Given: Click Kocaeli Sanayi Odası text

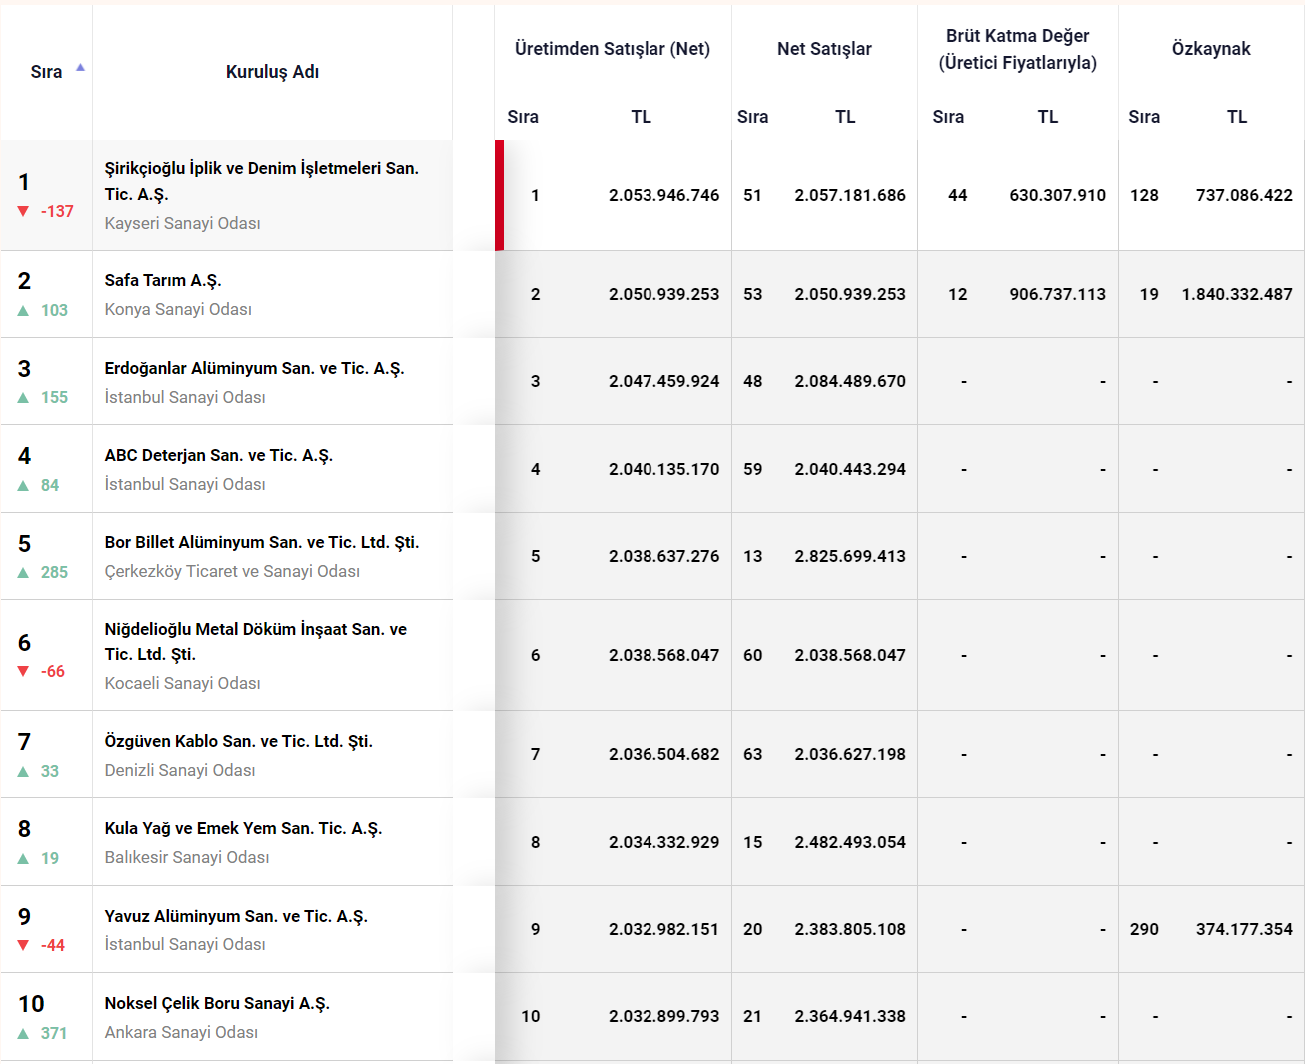Looking at the screenshot, I should coord(182,683).
